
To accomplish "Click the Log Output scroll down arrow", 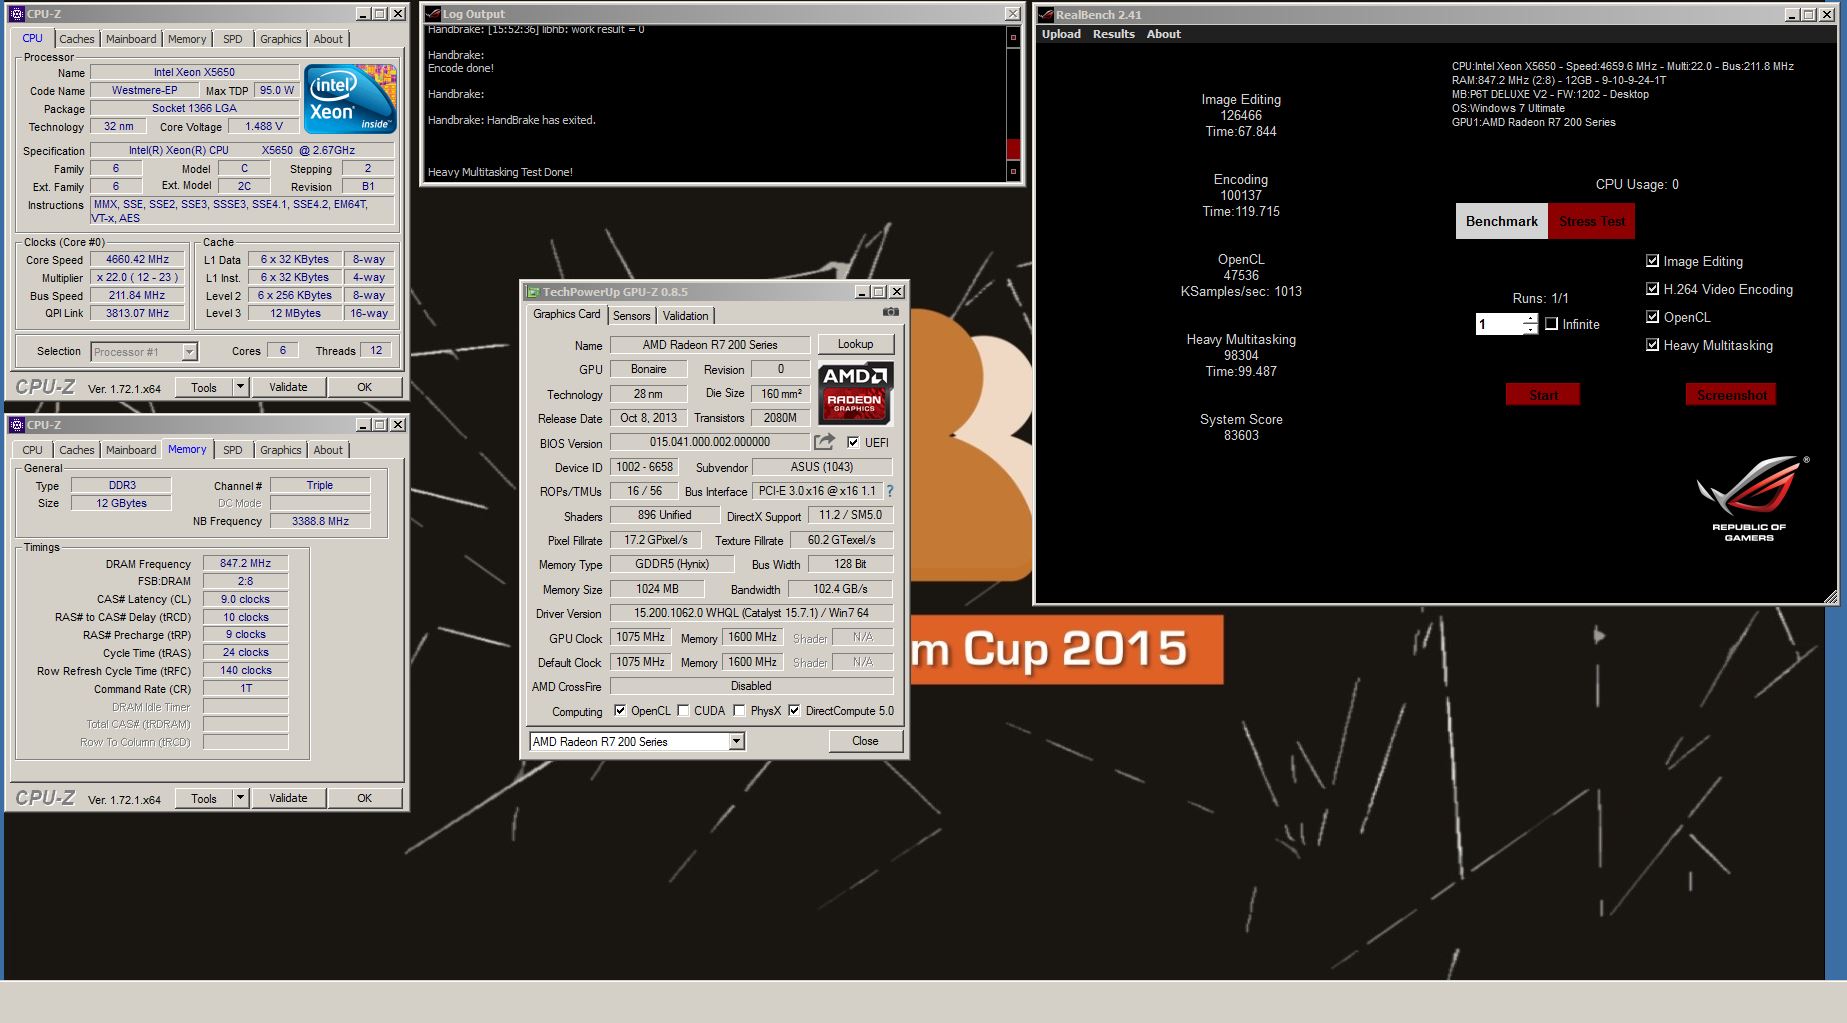I will 1012,172.
